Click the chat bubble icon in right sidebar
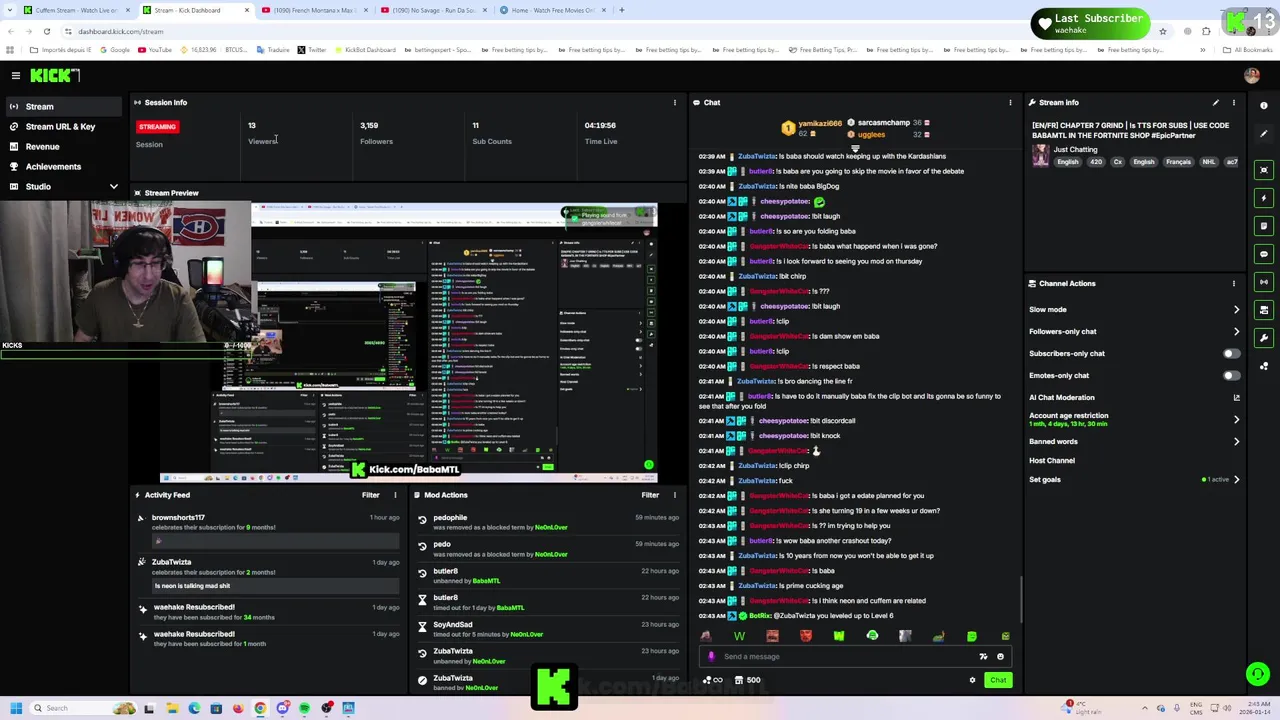The height and width of the screenshot is (720, 1280). [1264, 254]
